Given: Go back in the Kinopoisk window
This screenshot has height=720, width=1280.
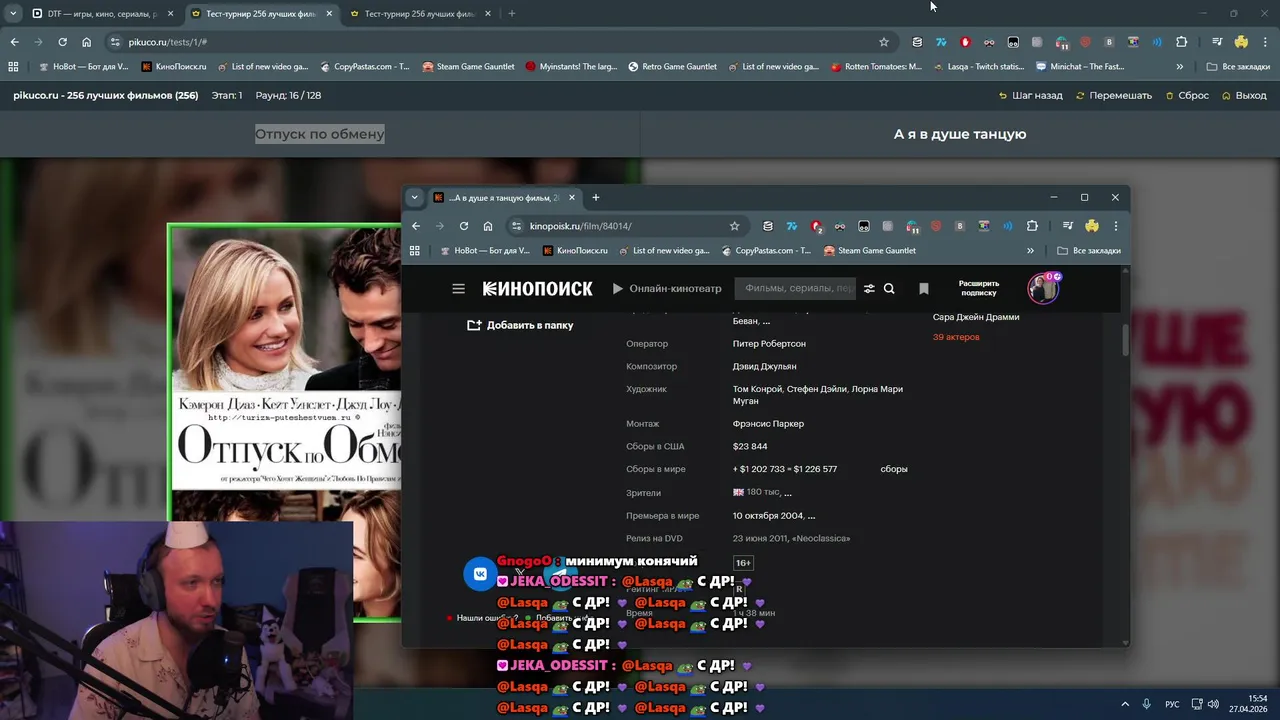Looking at the screenshot, I should point(416,226).
